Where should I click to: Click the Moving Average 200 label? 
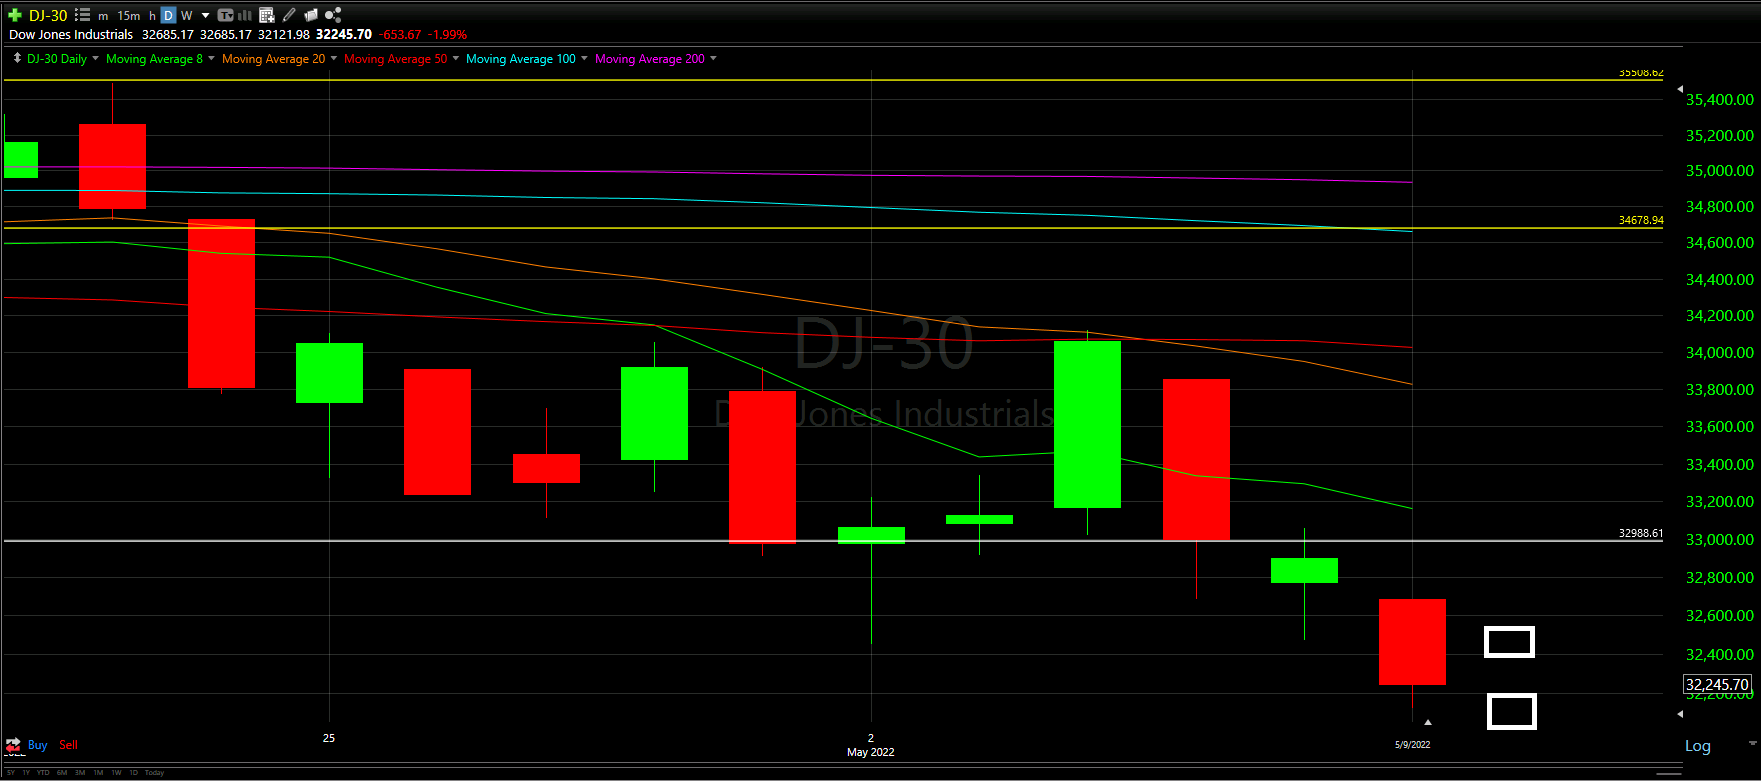650,59
